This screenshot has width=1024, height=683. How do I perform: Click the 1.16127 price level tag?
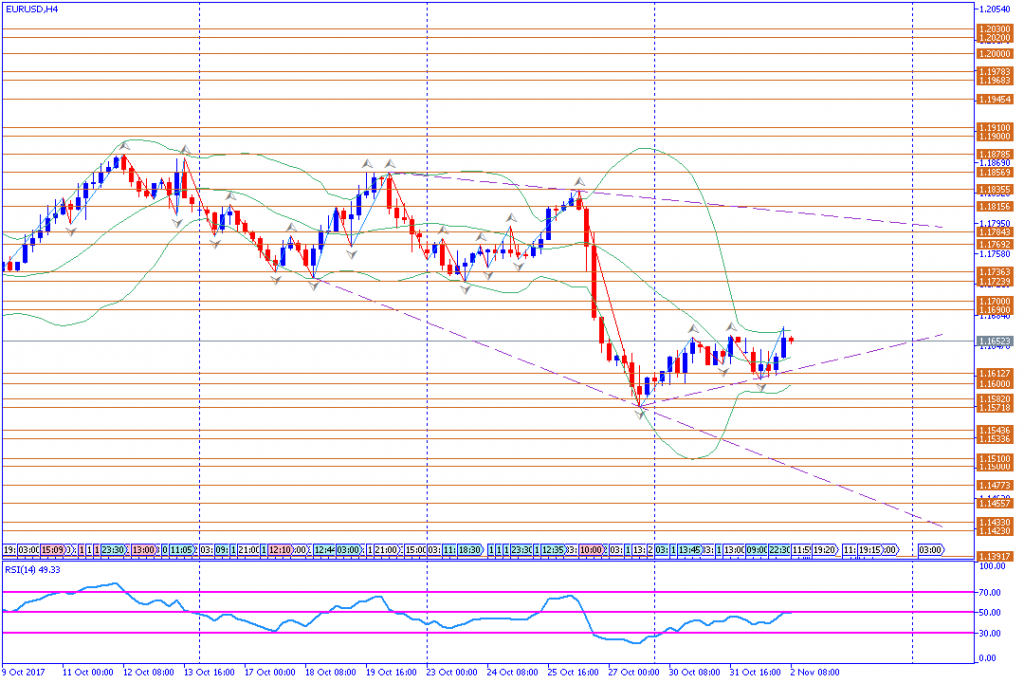click(994, 374)
